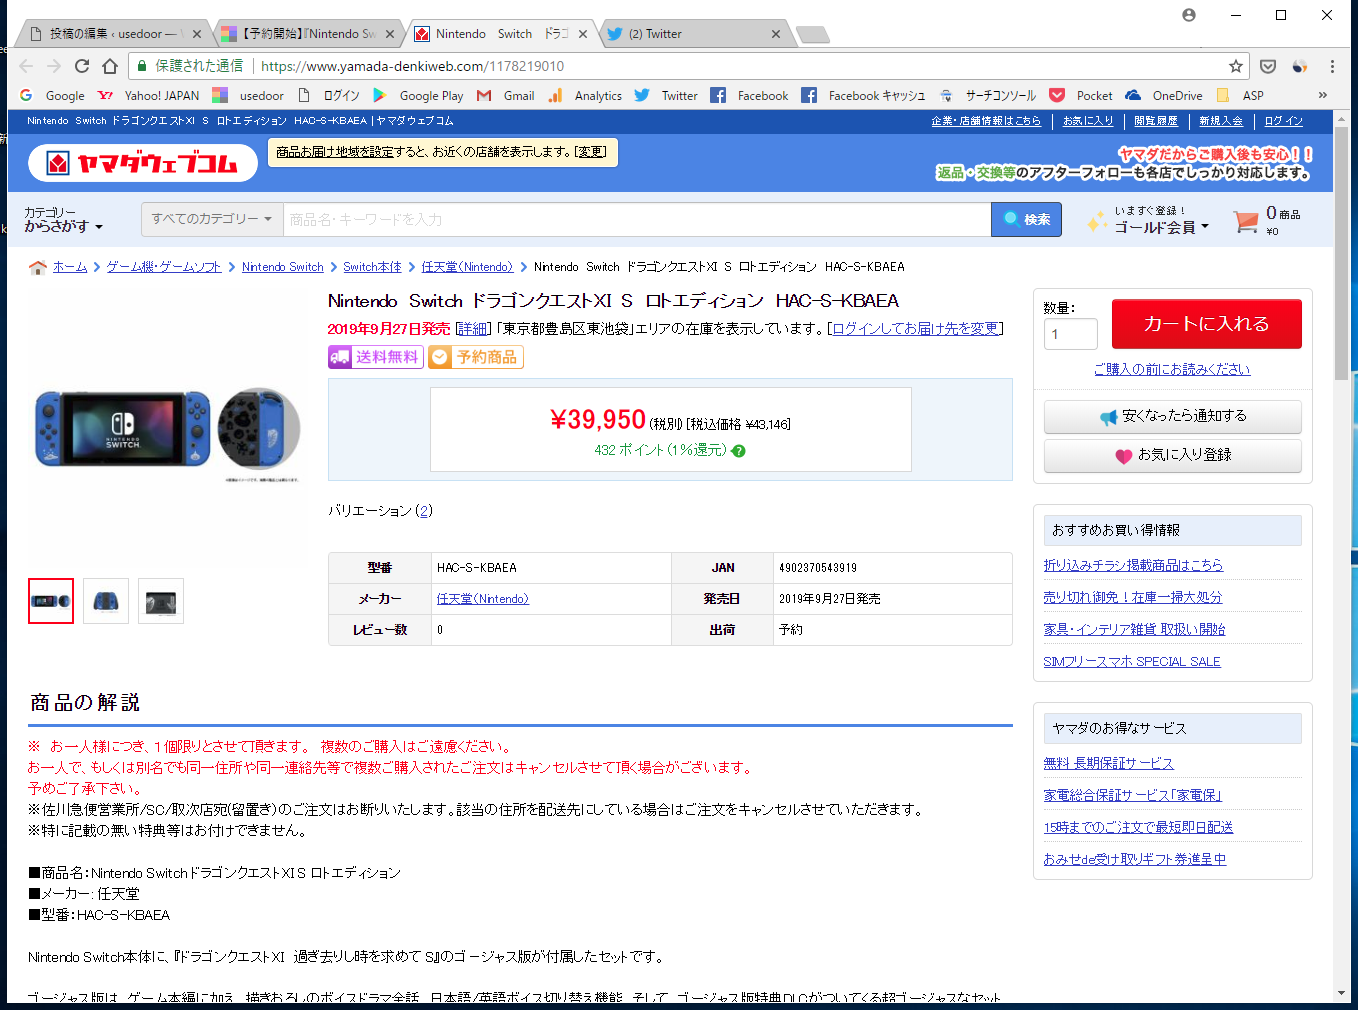This screenshot has width=1358, height=1010.
Task: Reload the page with the refresh icon
Action: click(82, 66)
